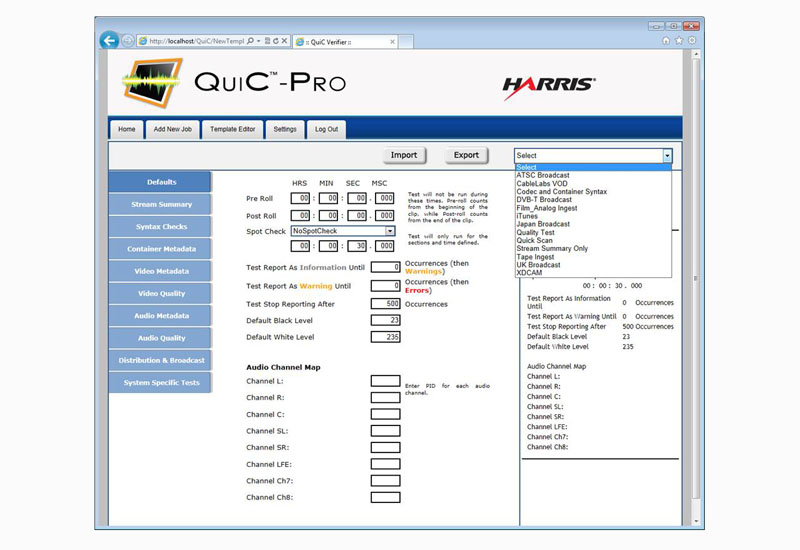Open the Audio Metadata sidebar section
The image size is (800, 550).
(x=160, y=316)
